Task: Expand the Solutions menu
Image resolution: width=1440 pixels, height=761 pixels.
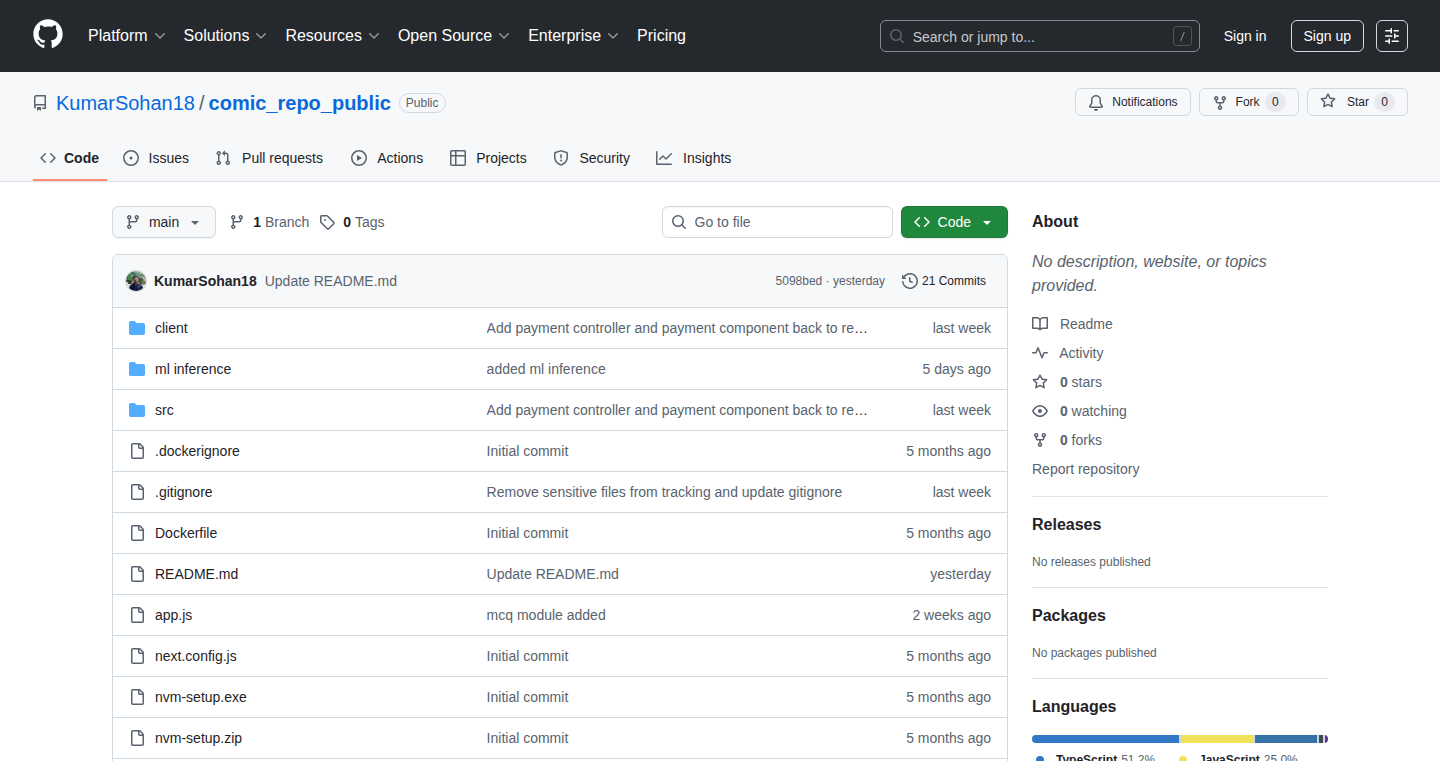Action: (x=225, y=36)
